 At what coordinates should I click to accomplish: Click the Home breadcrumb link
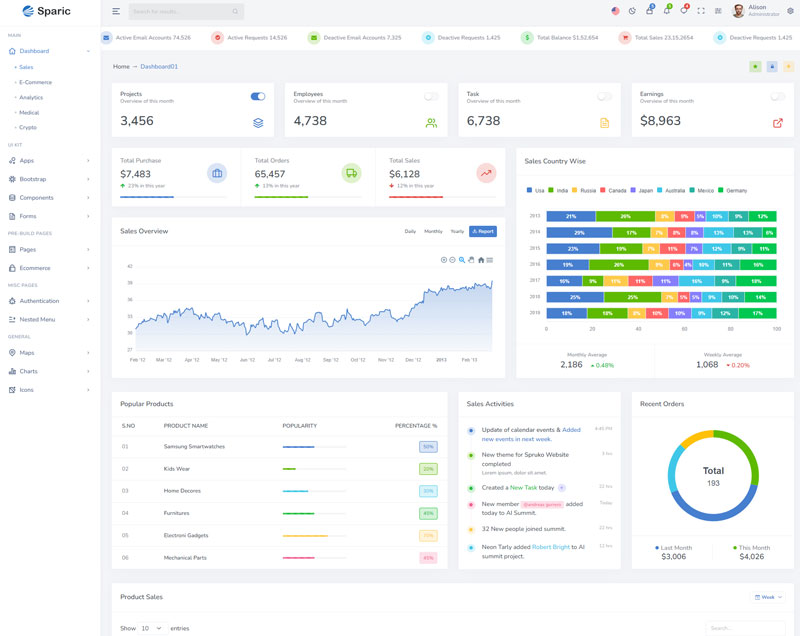[121, 66]
